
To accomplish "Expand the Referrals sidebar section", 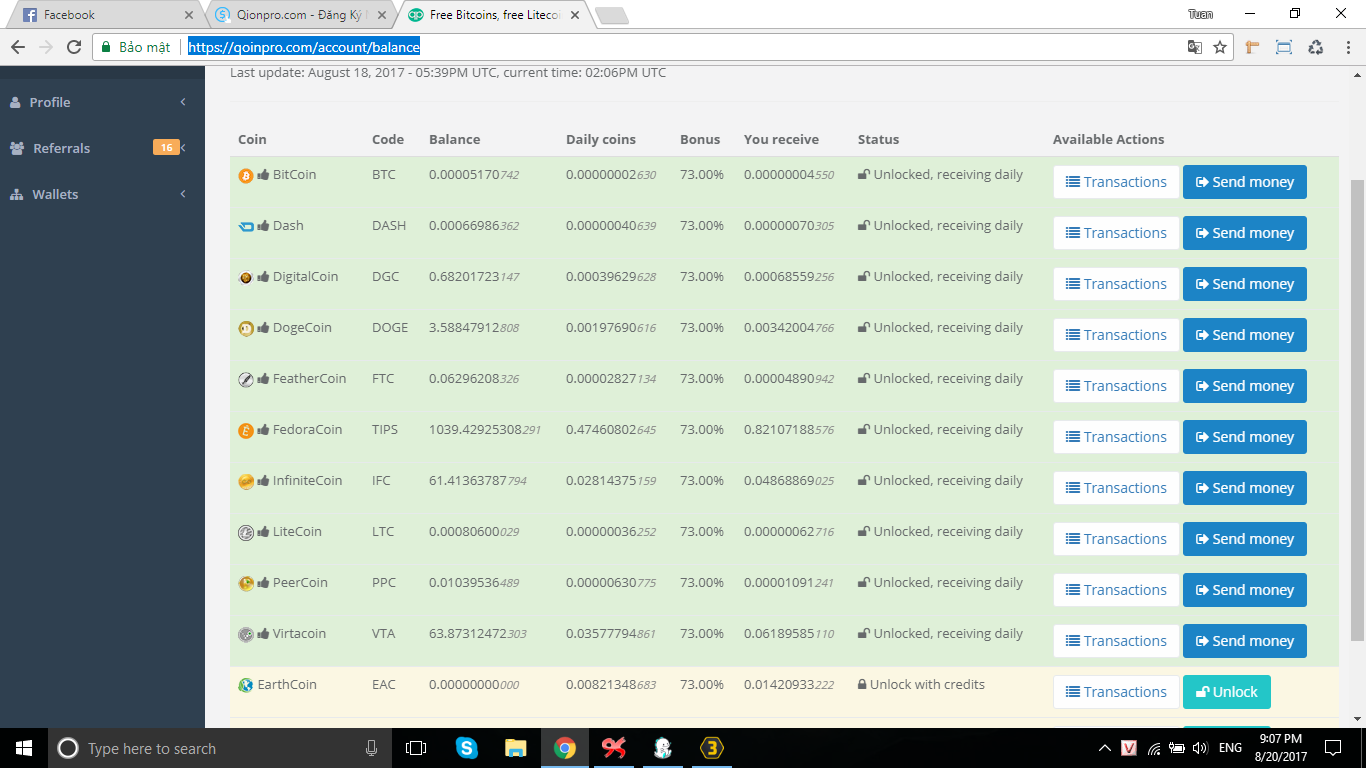I will pos(61,148).
